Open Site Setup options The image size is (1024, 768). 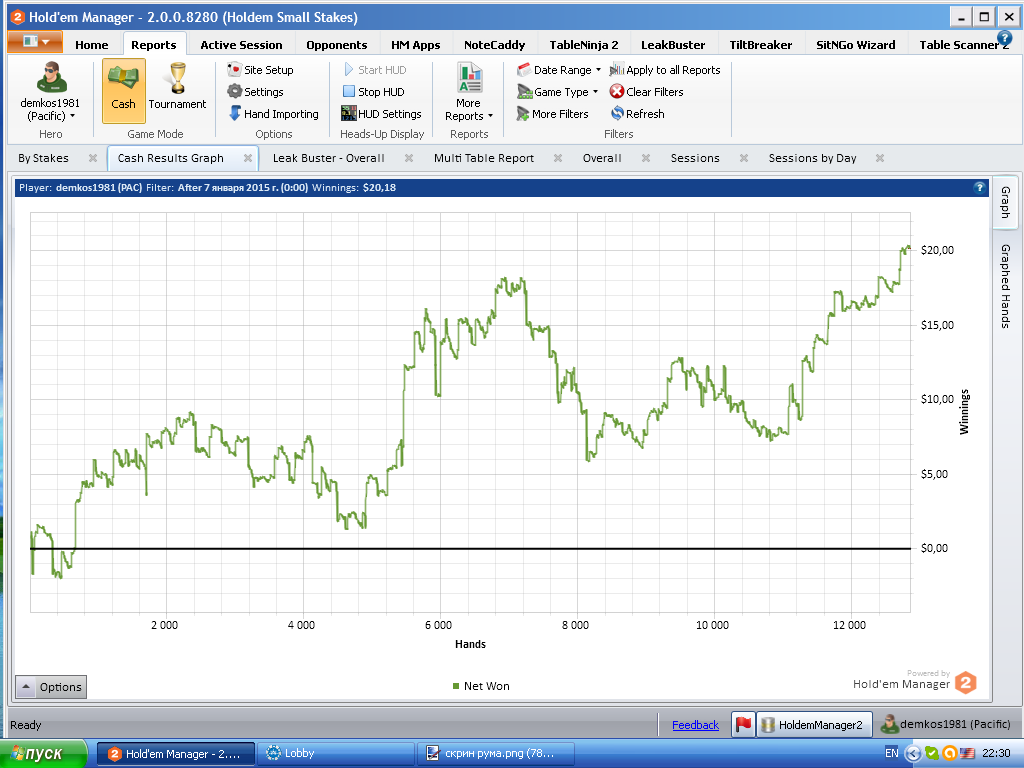(260, 70)
